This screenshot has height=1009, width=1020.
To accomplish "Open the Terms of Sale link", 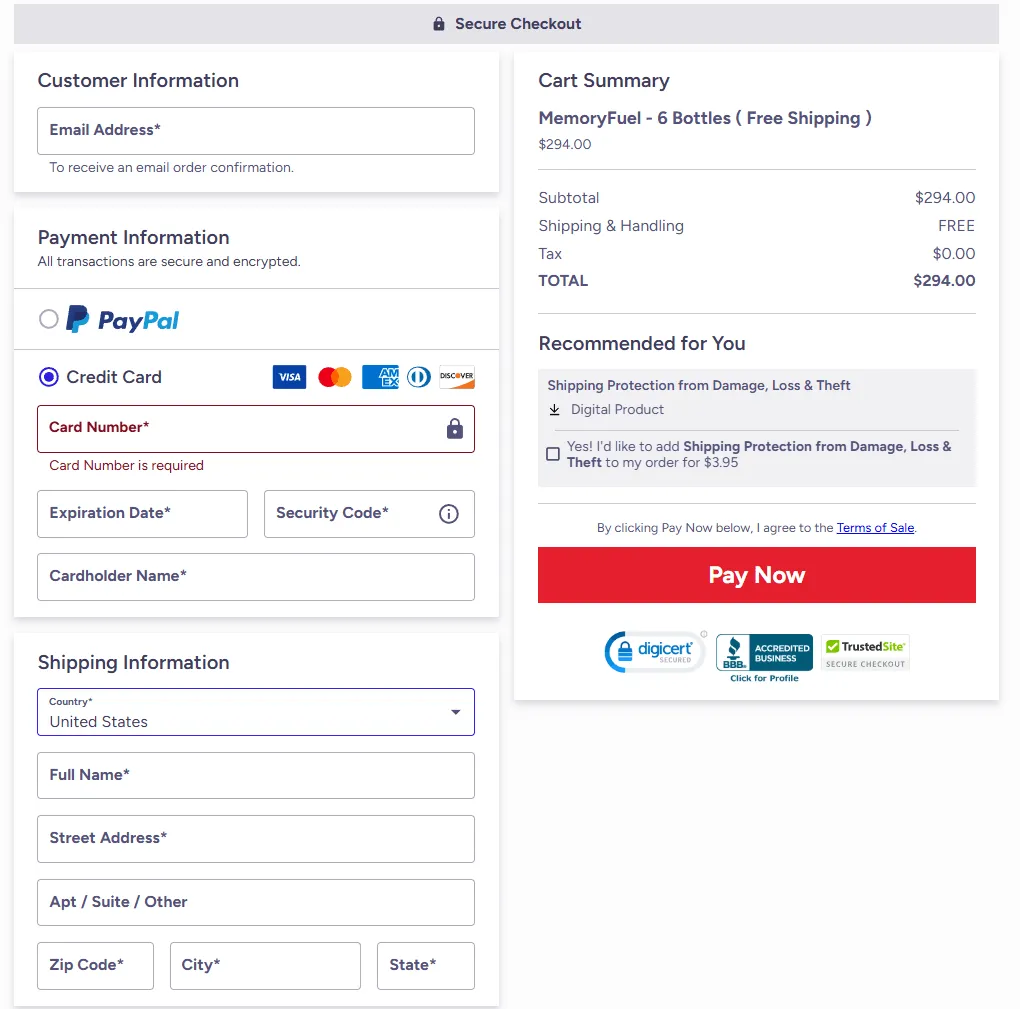I will [x=875, y=527].
